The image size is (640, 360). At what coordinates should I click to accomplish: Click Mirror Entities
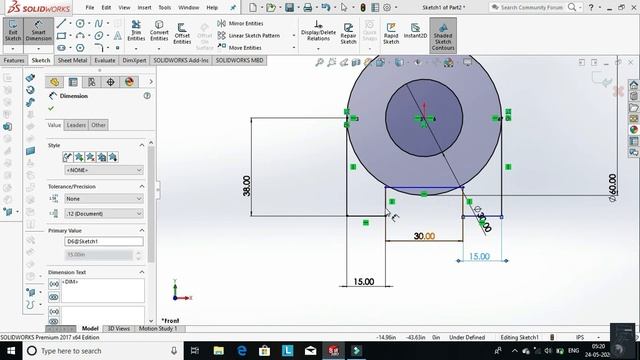tap(241, 24)
